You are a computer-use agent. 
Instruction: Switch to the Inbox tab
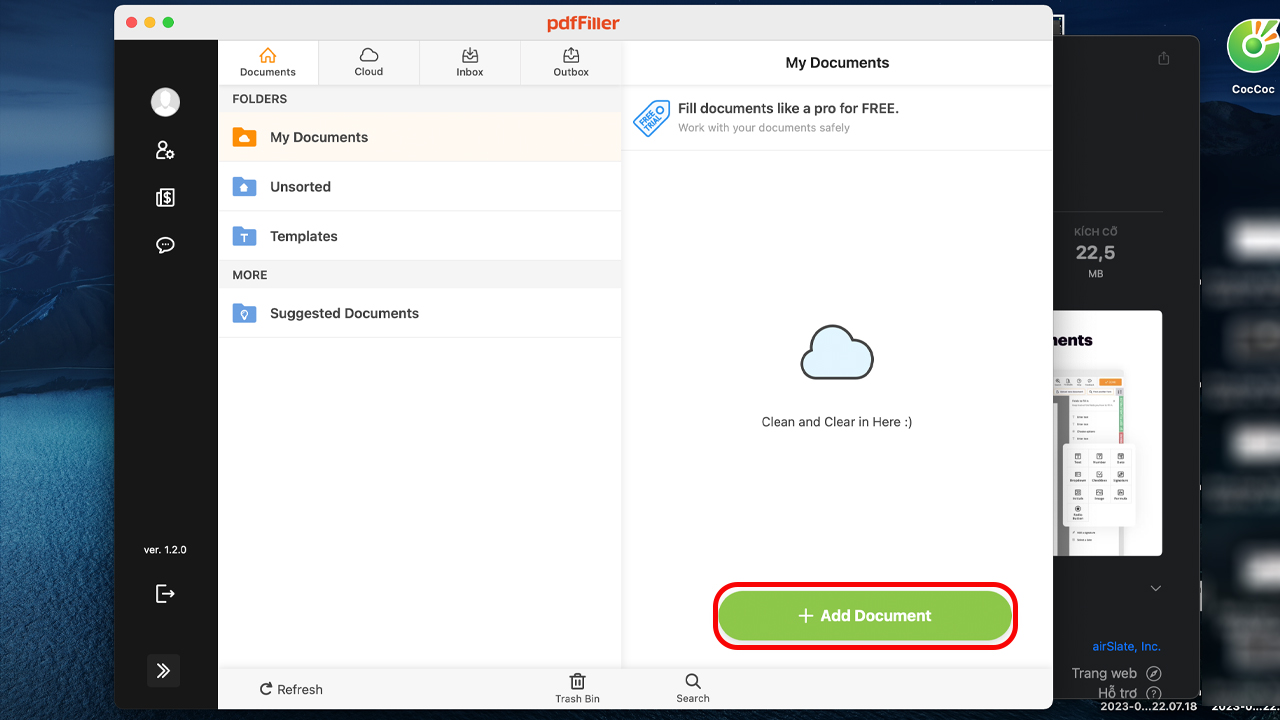470,62
